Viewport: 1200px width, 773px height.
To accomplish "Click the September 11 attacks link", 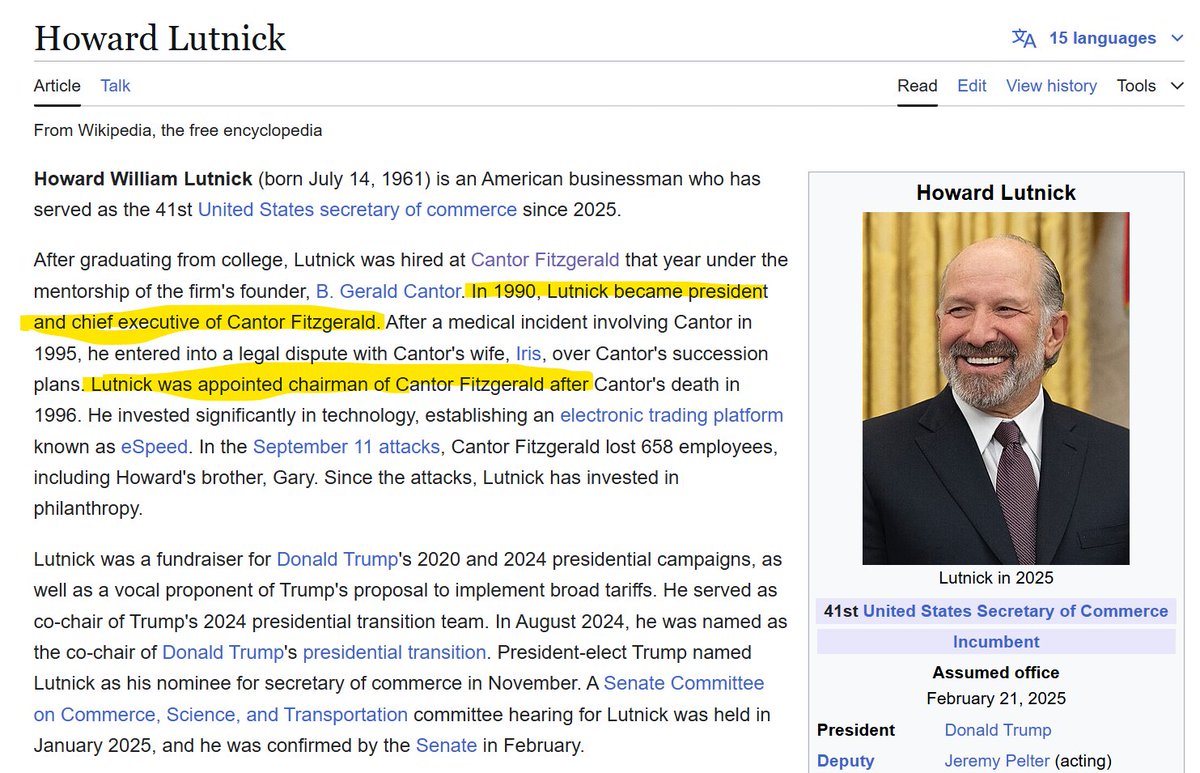I will click(346, 446).
